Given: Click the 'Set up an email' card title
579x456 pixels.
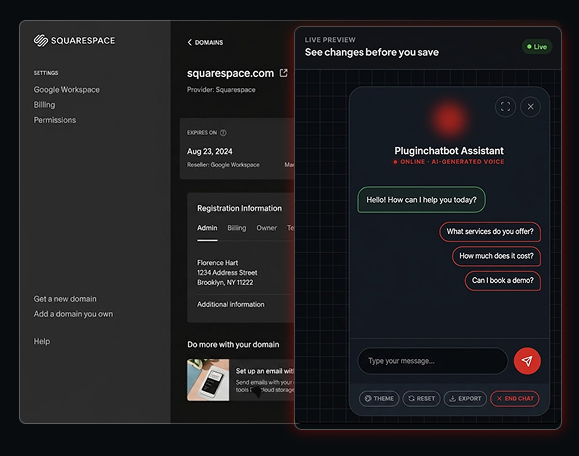Looking at the screenshot, I should [x=264, y=371].
